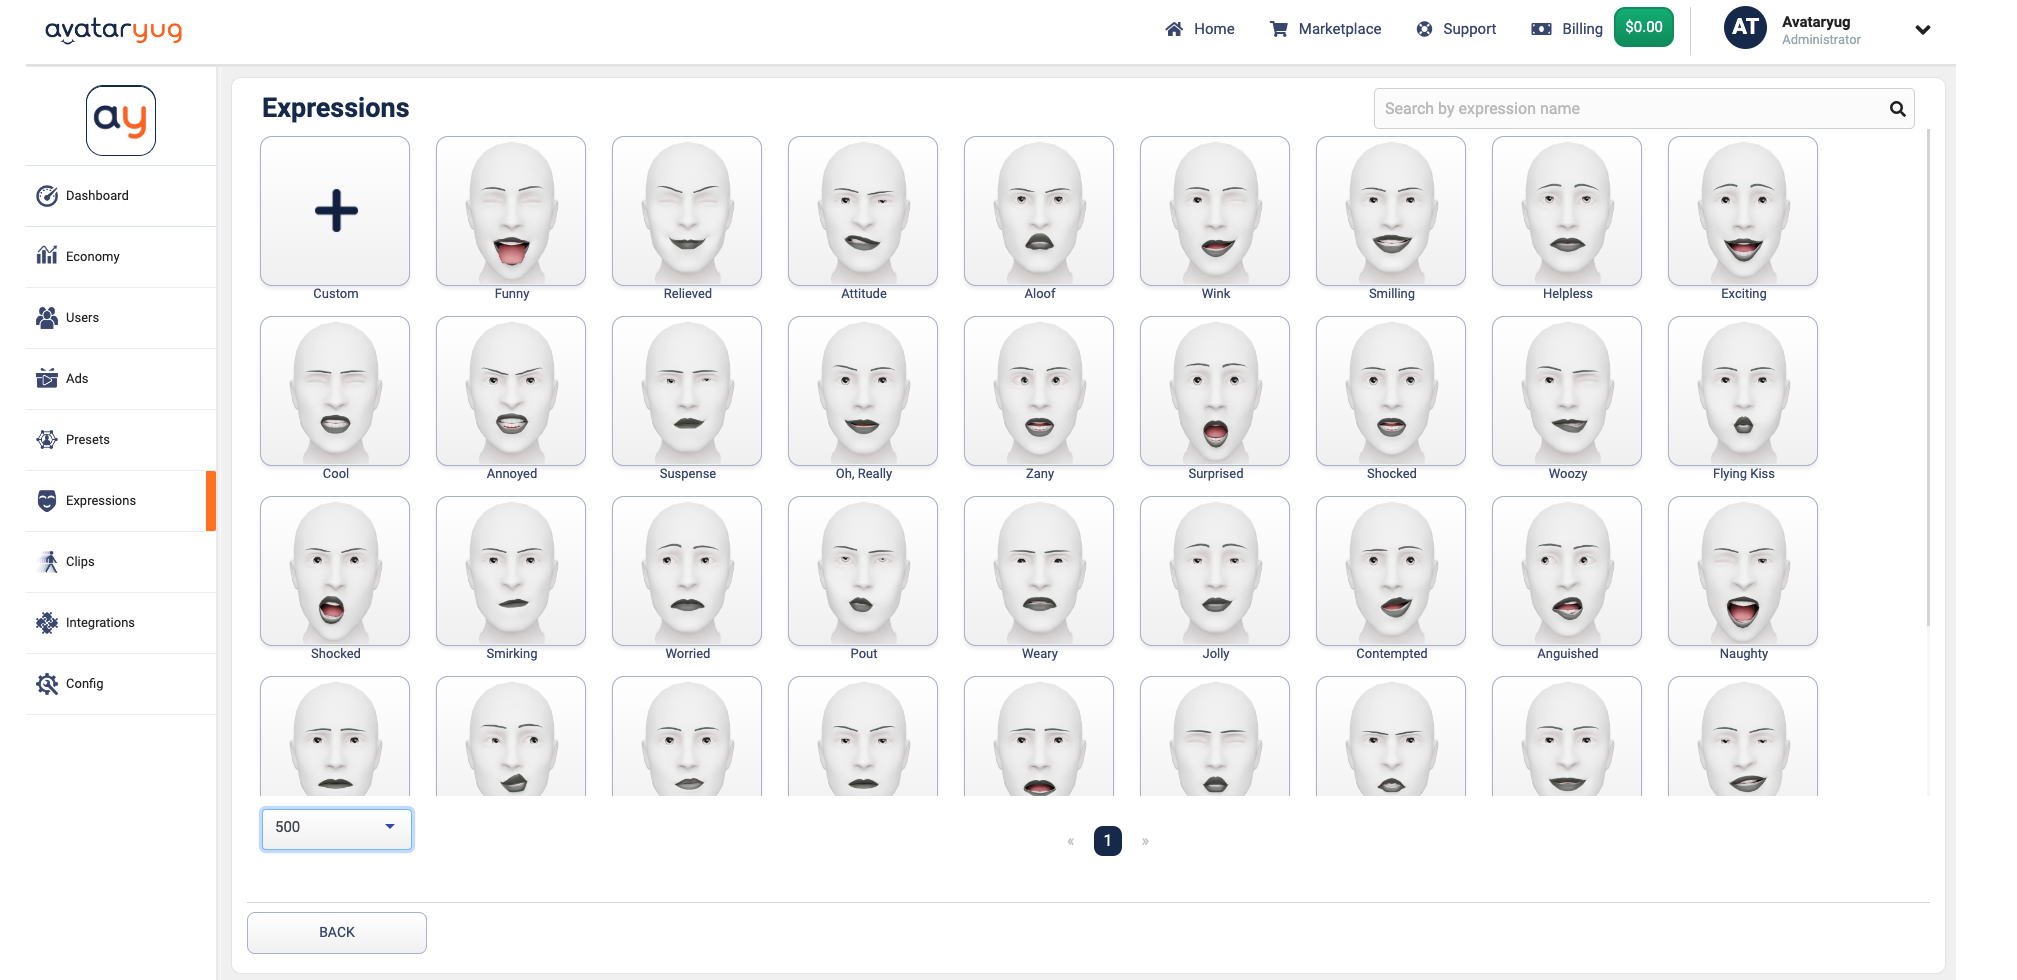2017x980 pixels.
Task: Open the Dashboard section in sidebar
Action: (x=98, y=195)
